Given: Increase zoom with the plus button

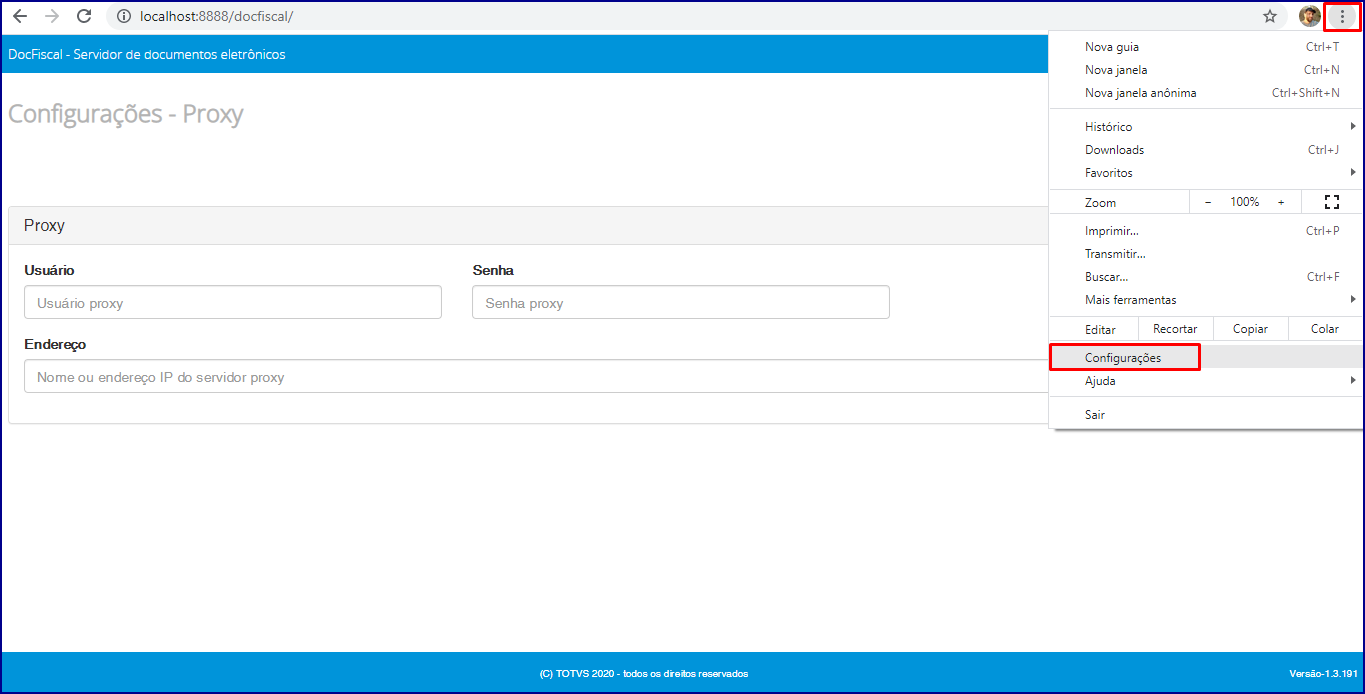Looking at the screenshot, I should (1281, 202).
